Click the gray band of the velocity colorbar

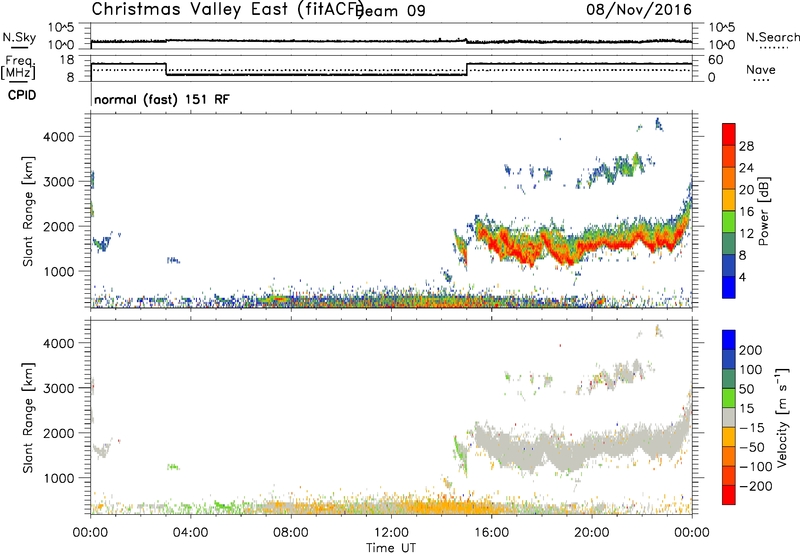point(729,417)
